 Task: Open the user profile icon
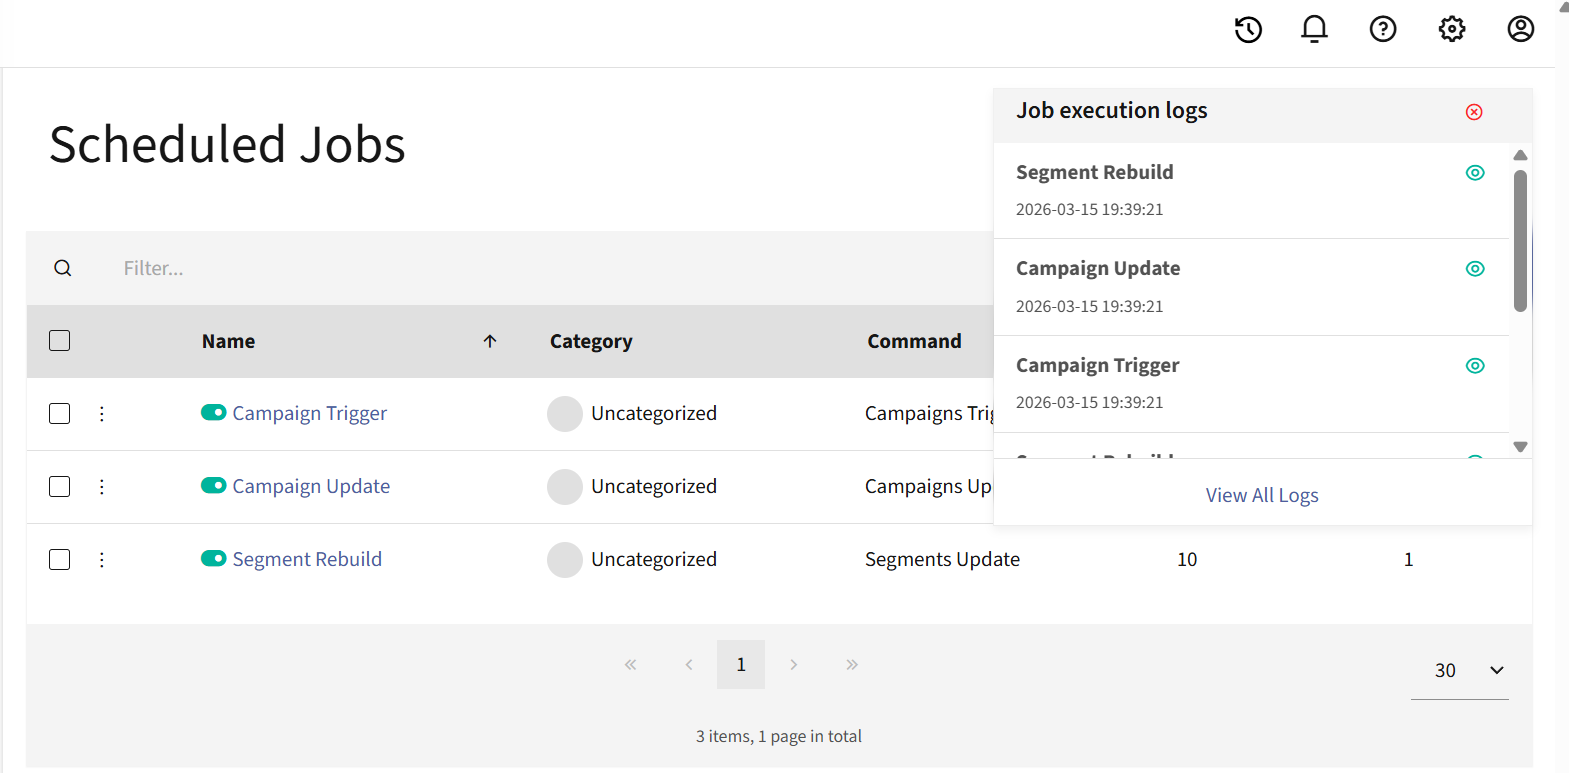click(1520, 29)
